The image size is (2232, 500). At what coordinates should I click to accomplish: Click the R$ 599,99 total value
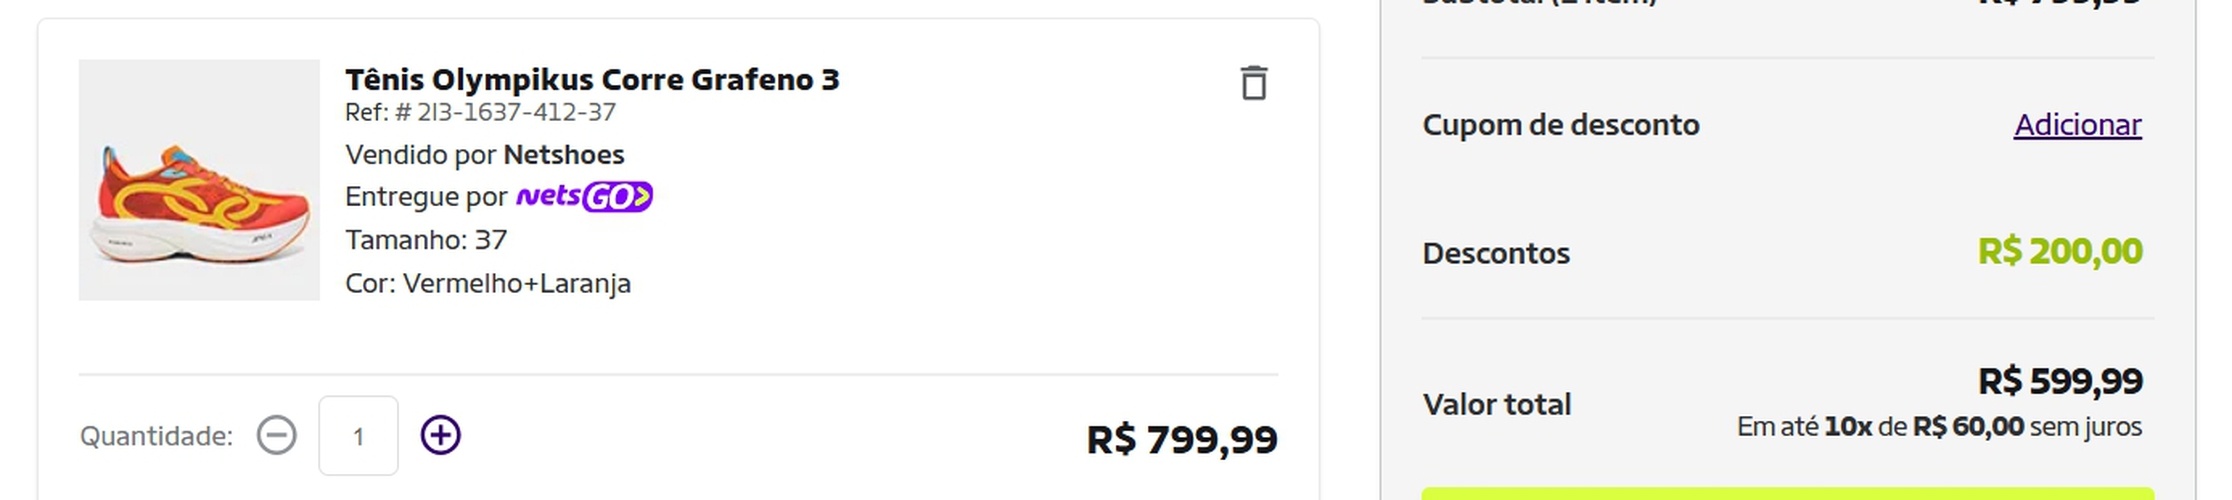point(2059,382)
